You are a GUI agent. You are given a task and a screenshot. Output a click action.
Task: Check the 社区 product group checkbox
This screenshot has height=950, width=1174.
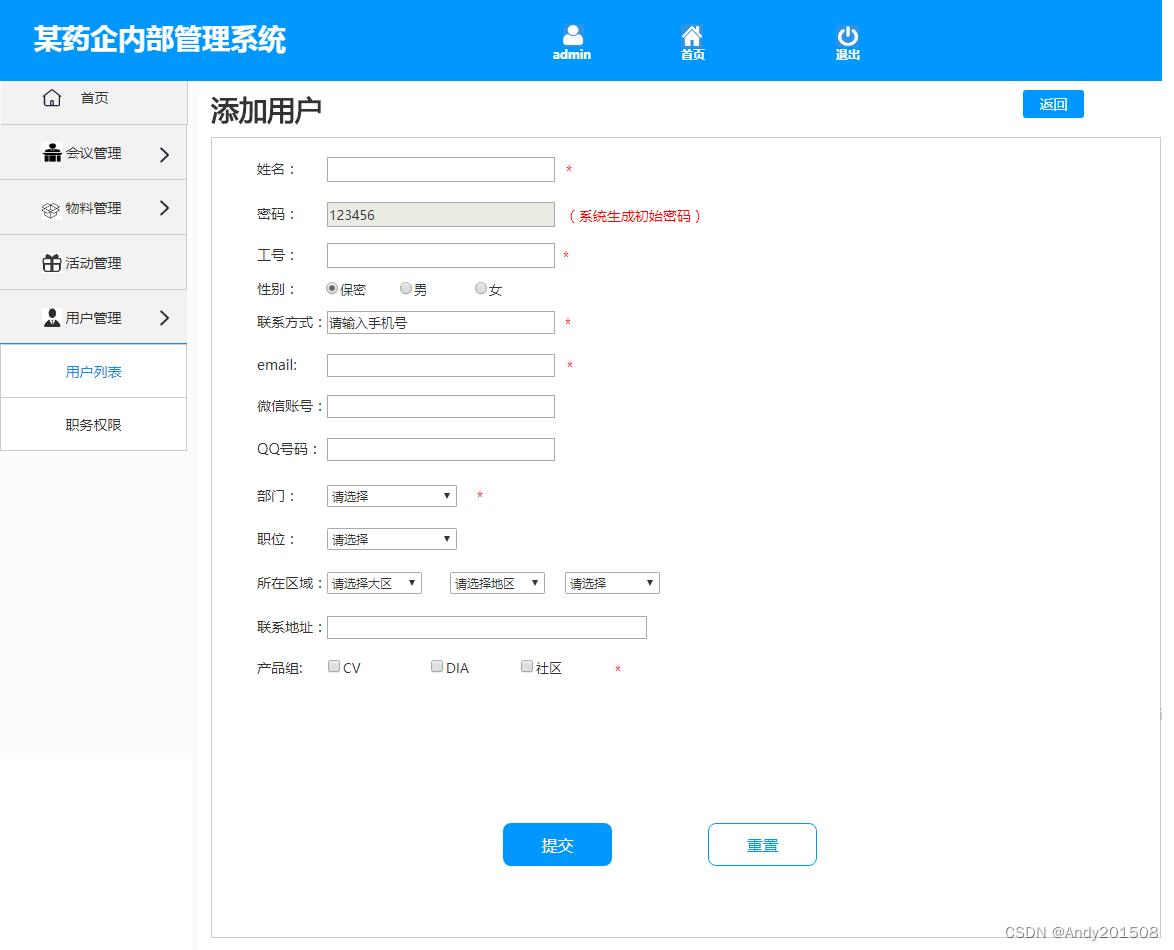pos(527,666)
